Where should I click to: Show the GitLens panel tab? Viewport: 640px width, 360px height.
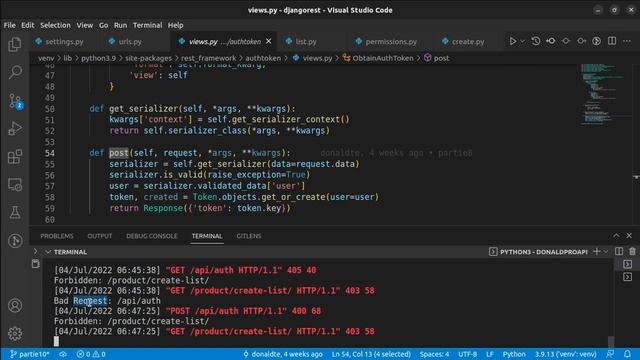(249, 236)
